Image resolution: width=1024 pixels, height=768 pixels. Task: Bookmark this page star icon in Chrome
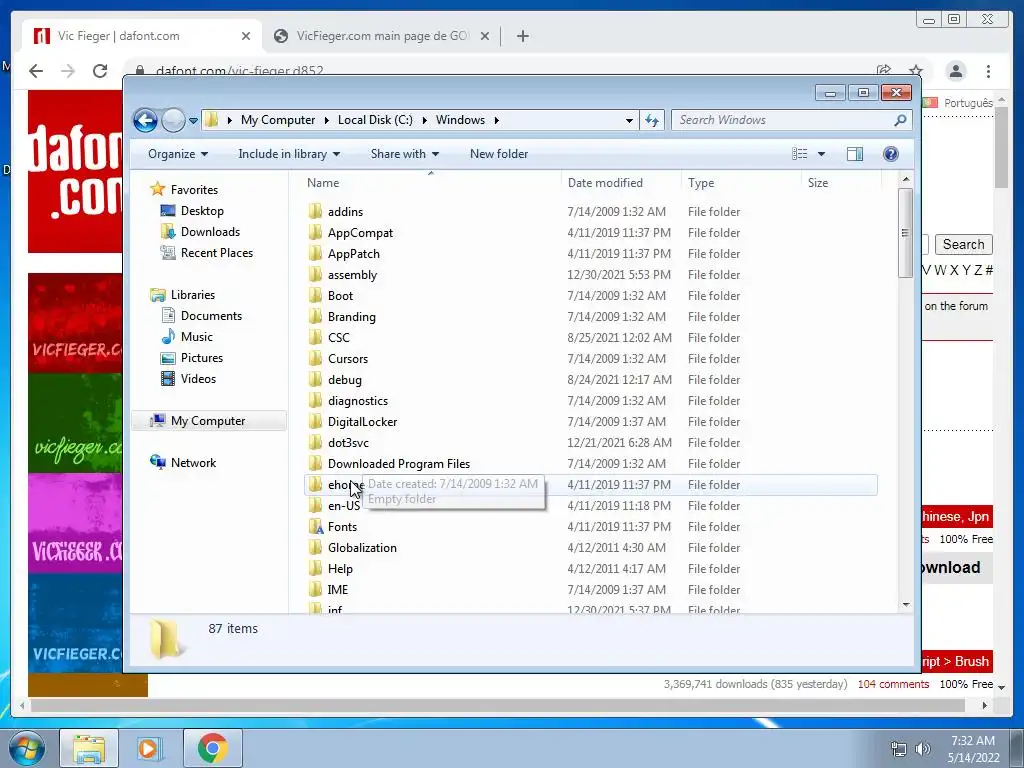tap(916, 71)
